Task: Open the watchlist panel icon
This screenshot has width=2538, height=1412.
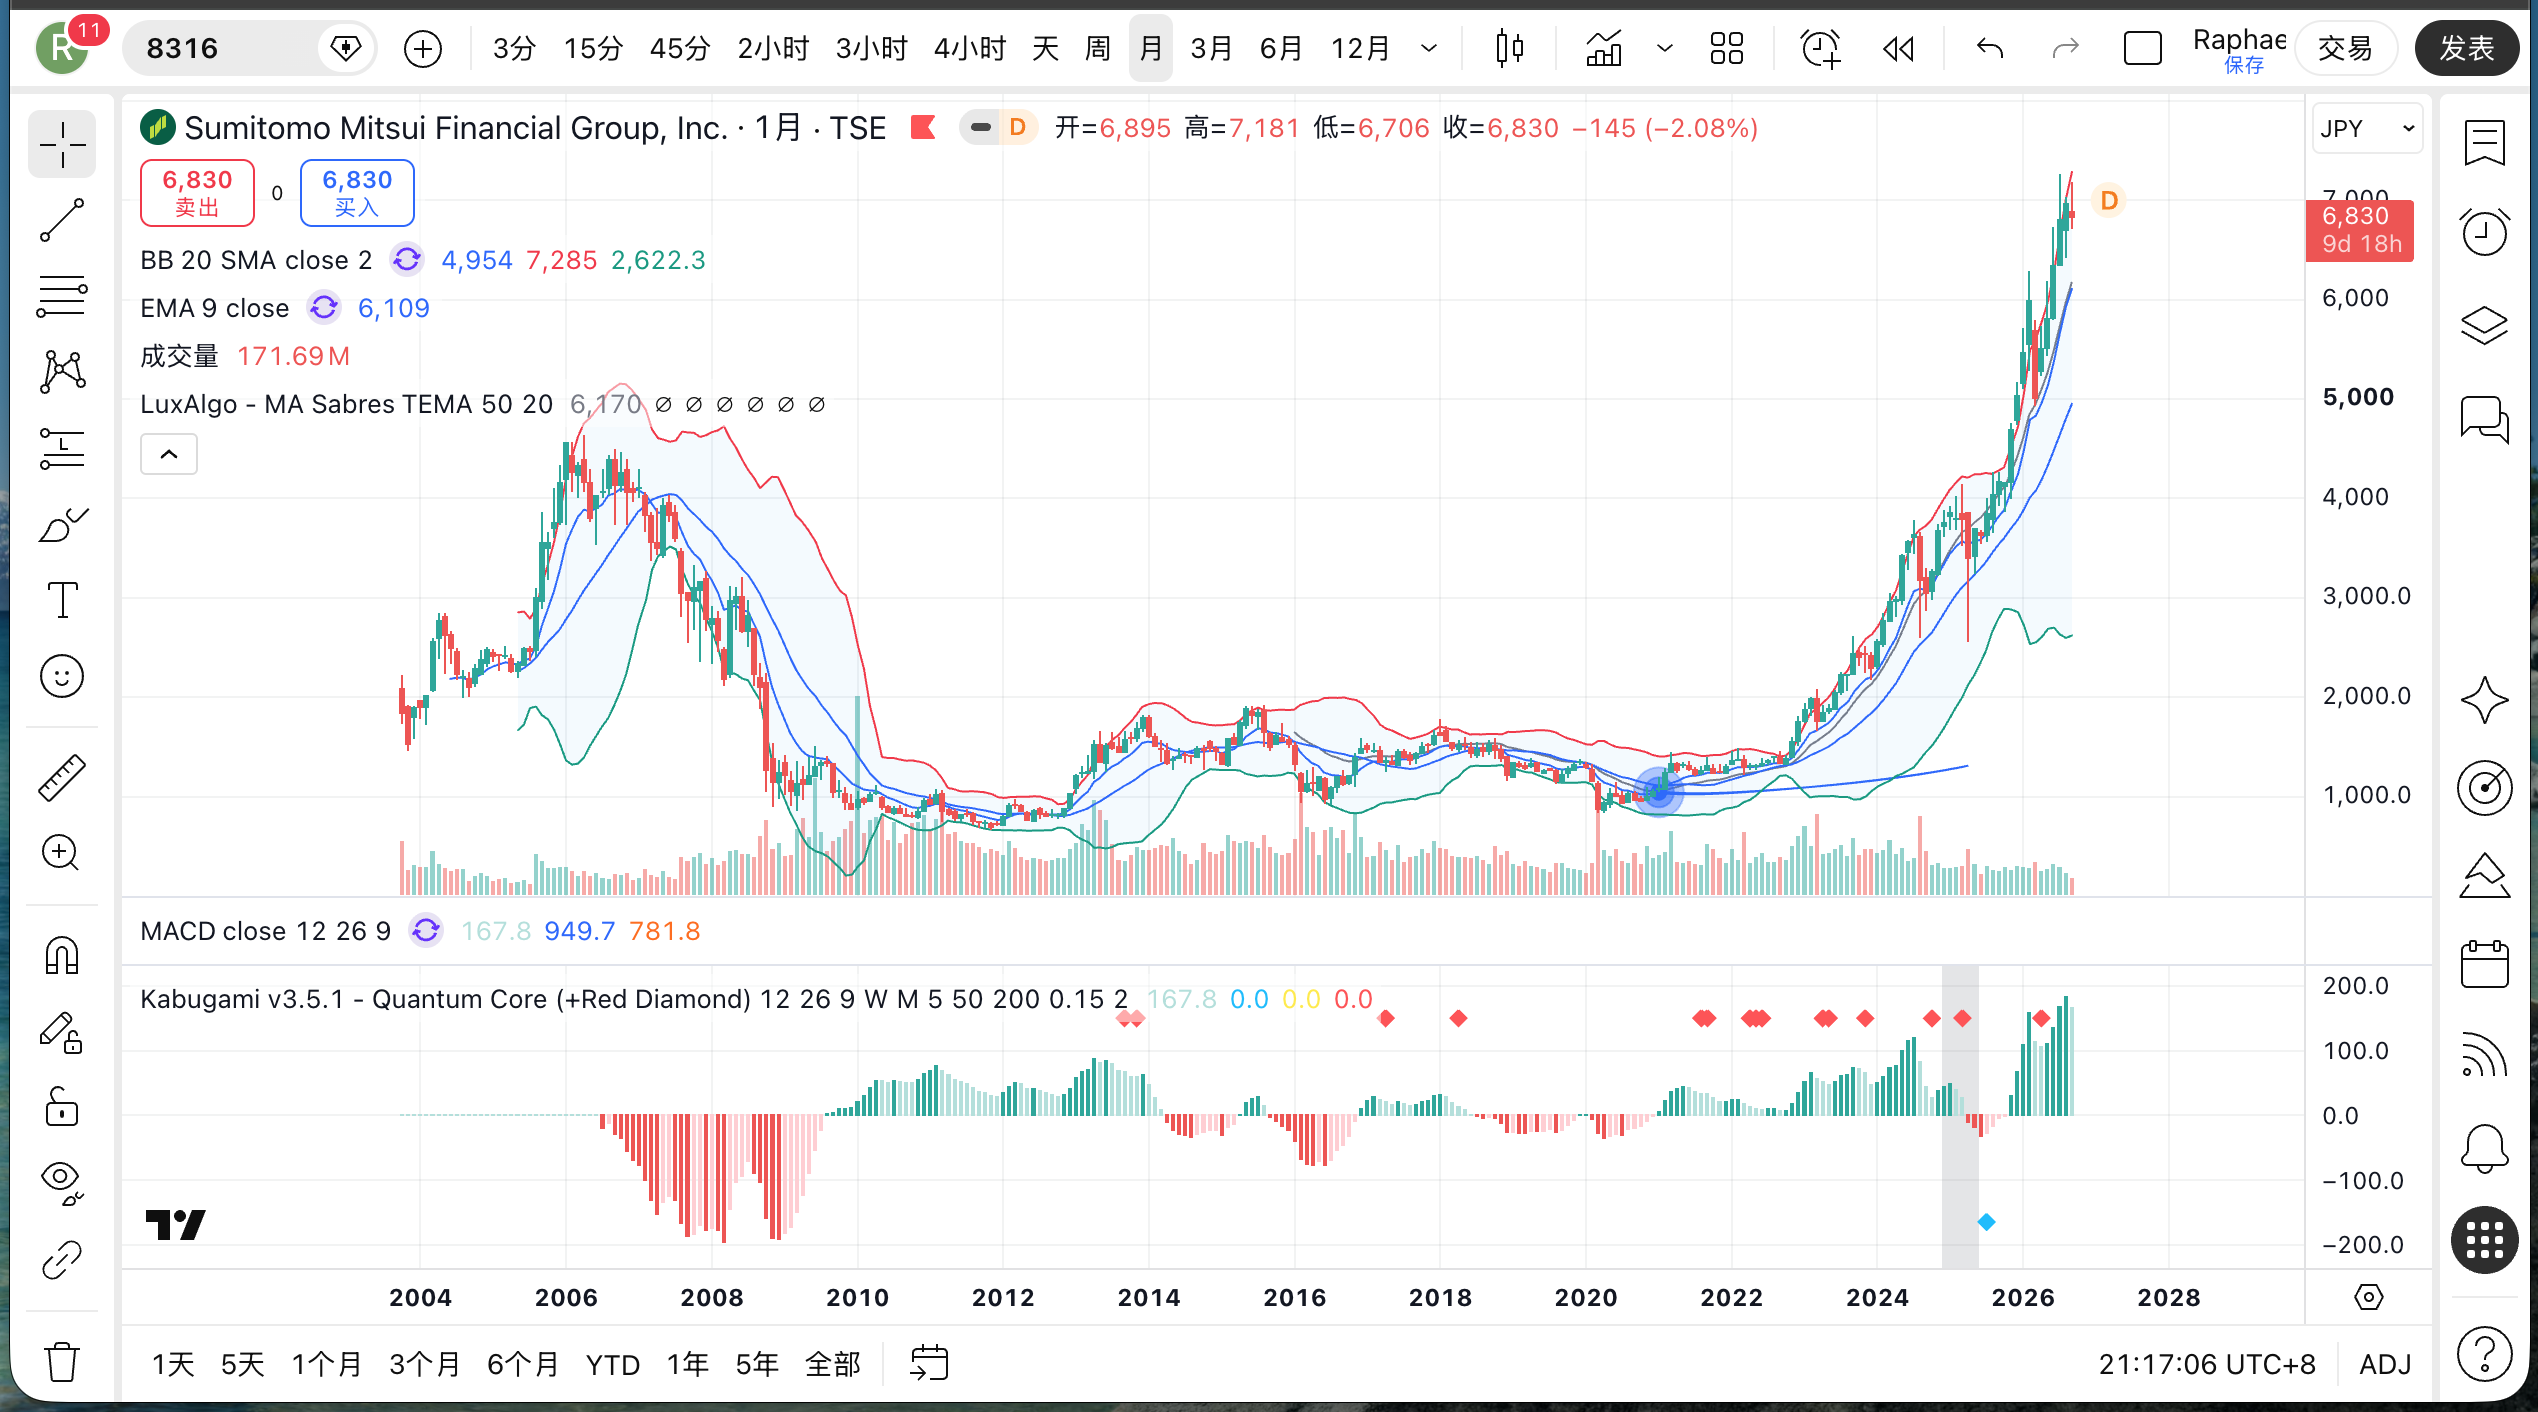Action: [x=2484, y=145]
